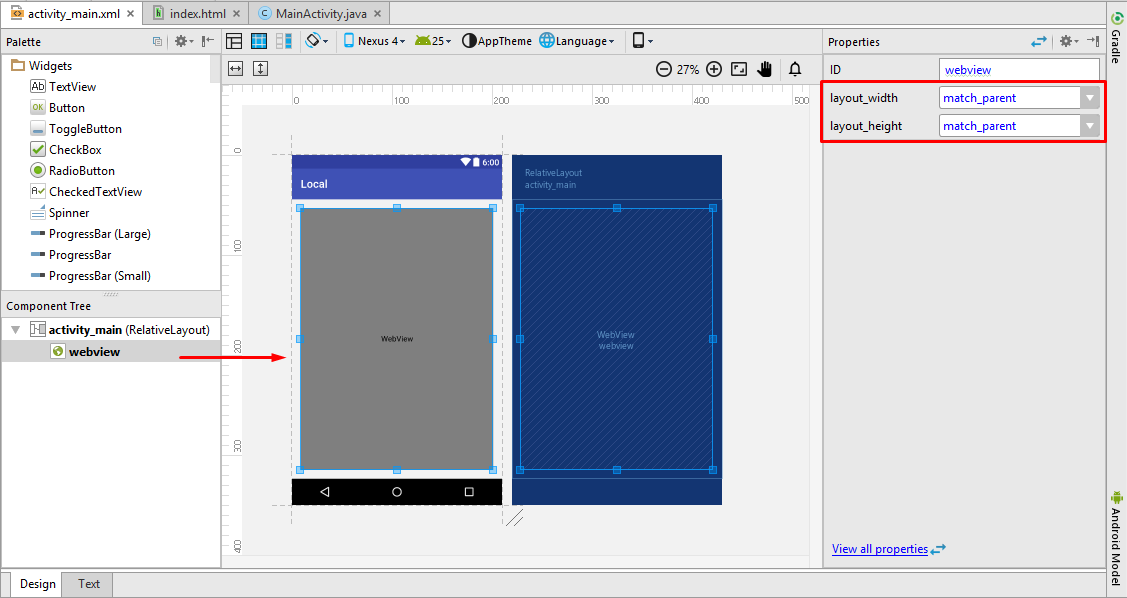The image size is (1127, 598).
Task: Click the zoom-to-fit screen icon
Action: 738,69
